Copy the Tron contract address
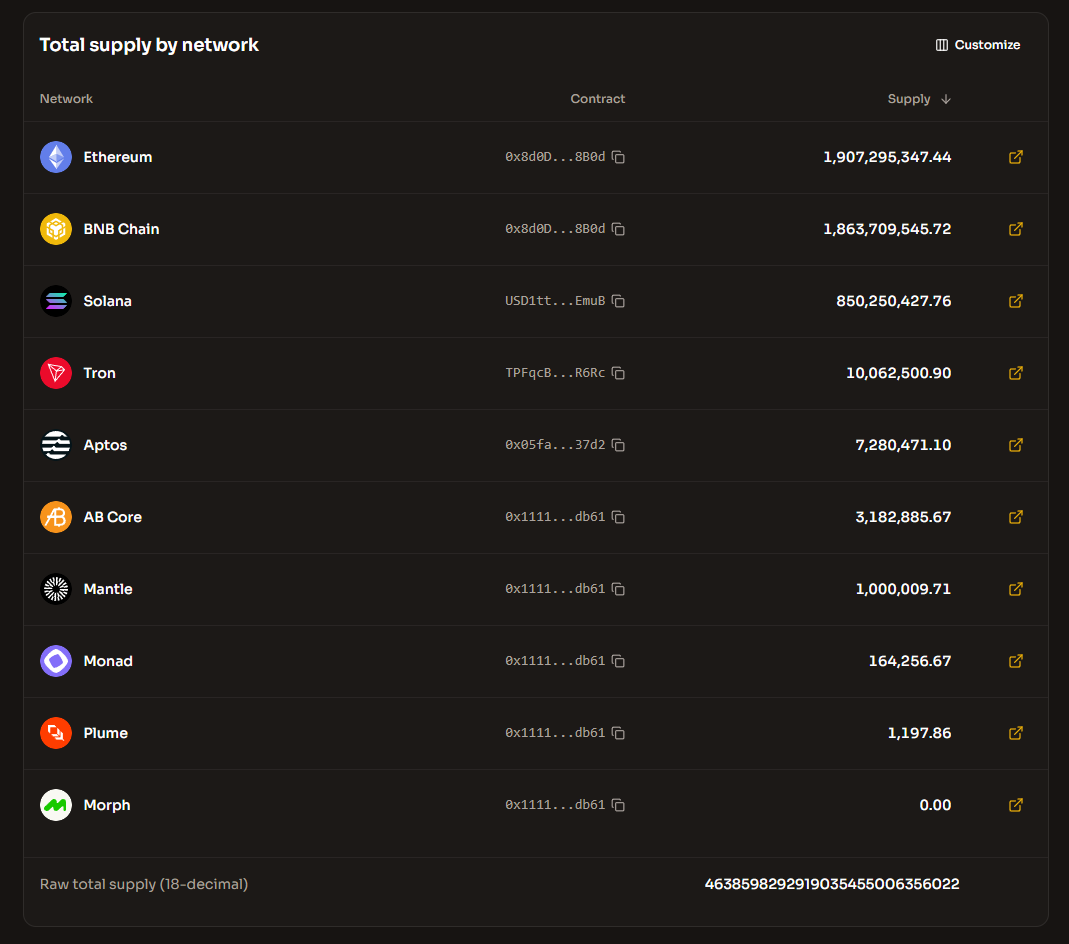Screen dimensions: 1069x944 (618, 374)
